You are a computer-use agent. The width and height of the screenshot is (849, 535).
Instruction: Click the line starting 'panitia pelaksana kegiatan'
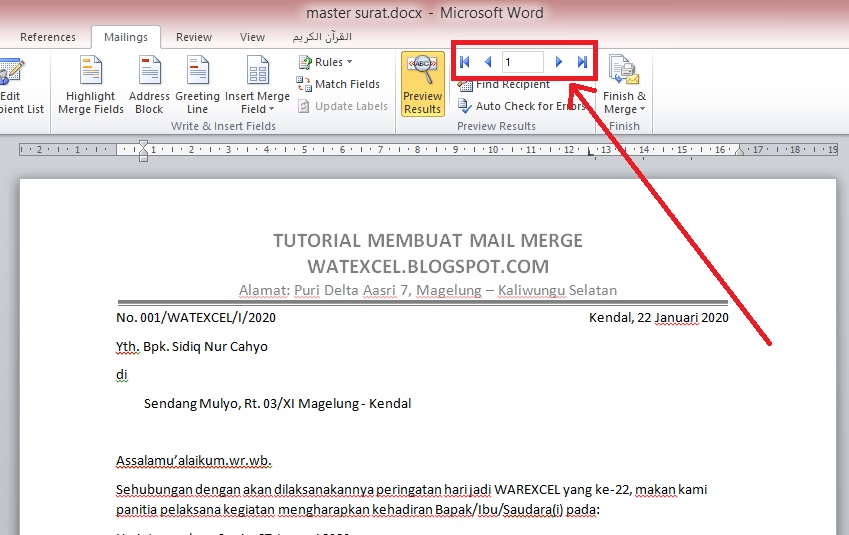coord(358,510)
